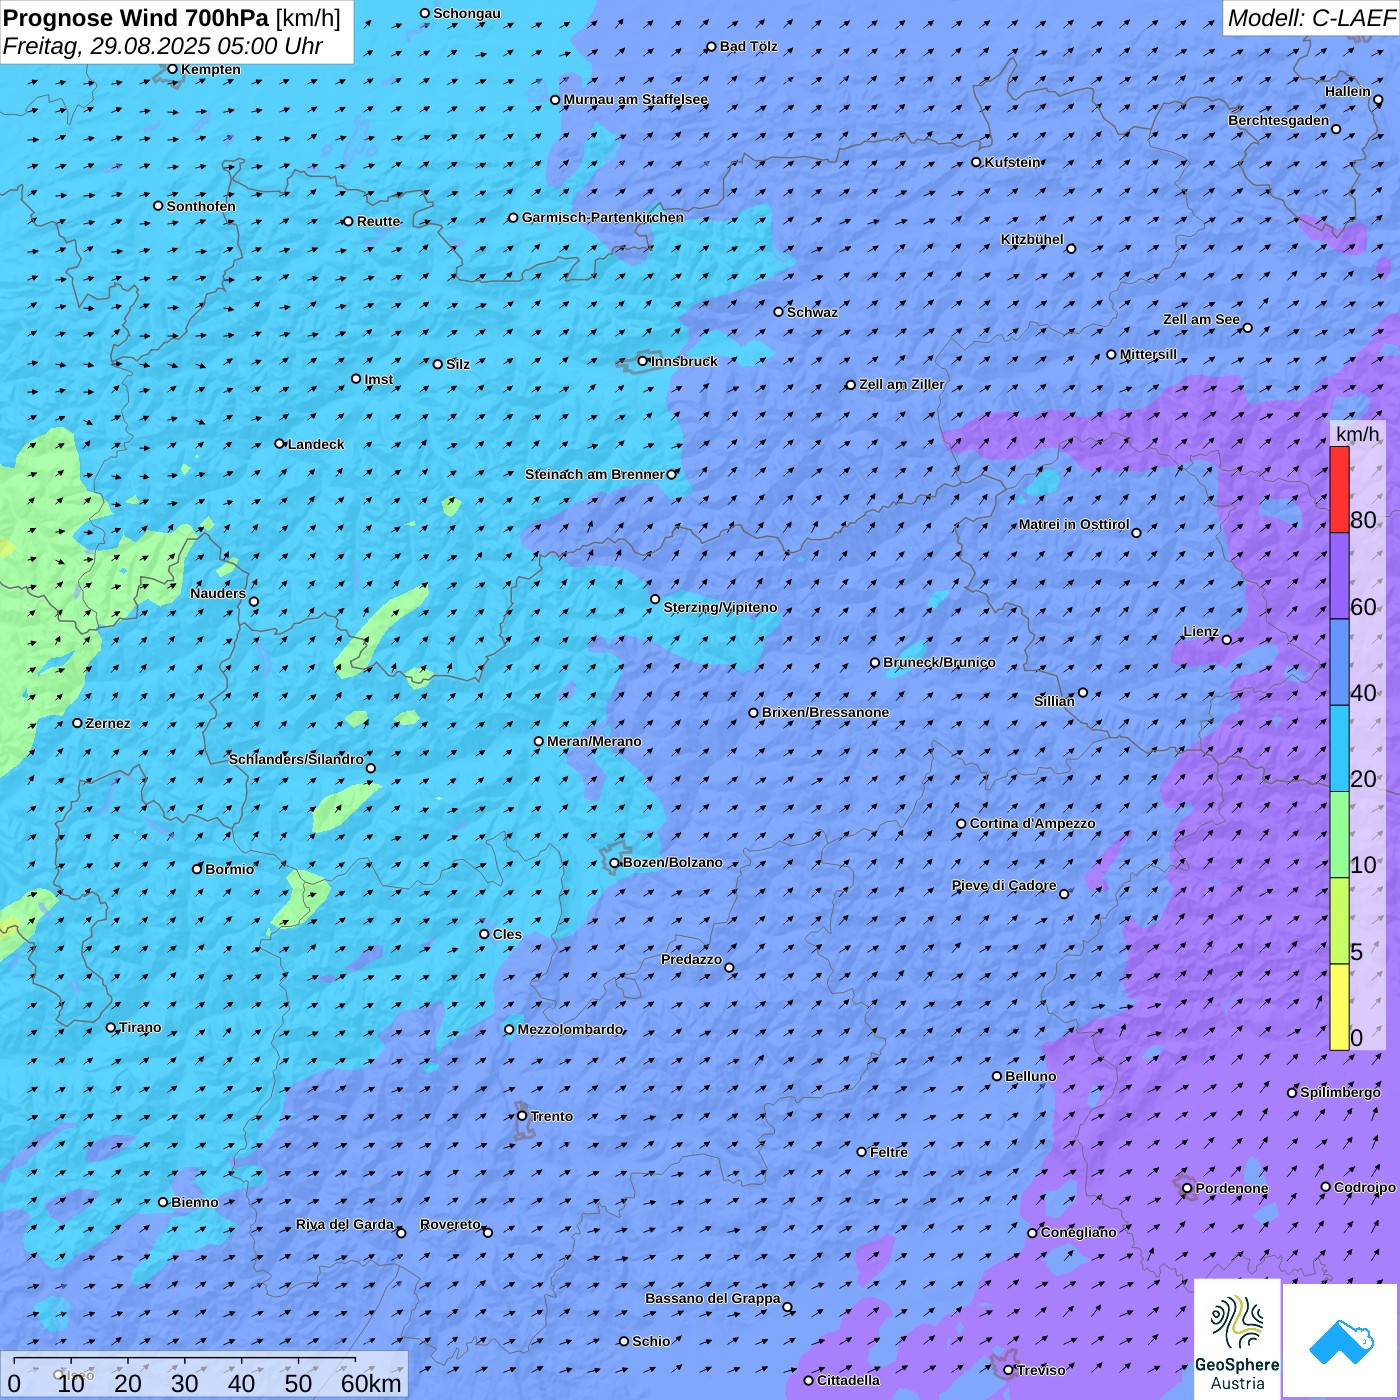Click the Tirano city label
Viewport: 1400px width, 1400px height.
140,1027
